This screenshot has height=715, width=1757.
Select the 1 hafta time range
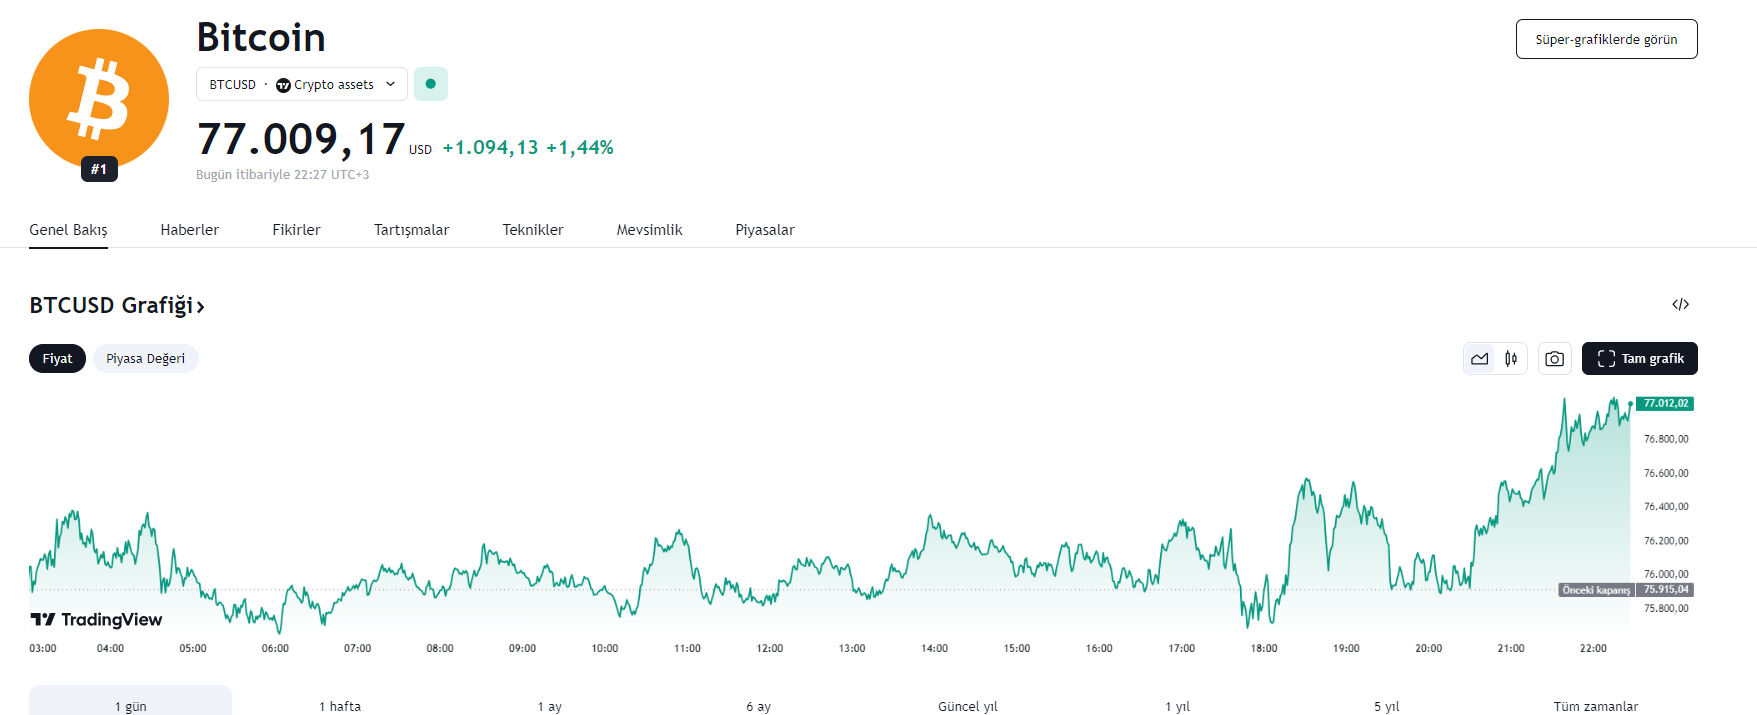(x=340, y=706)
